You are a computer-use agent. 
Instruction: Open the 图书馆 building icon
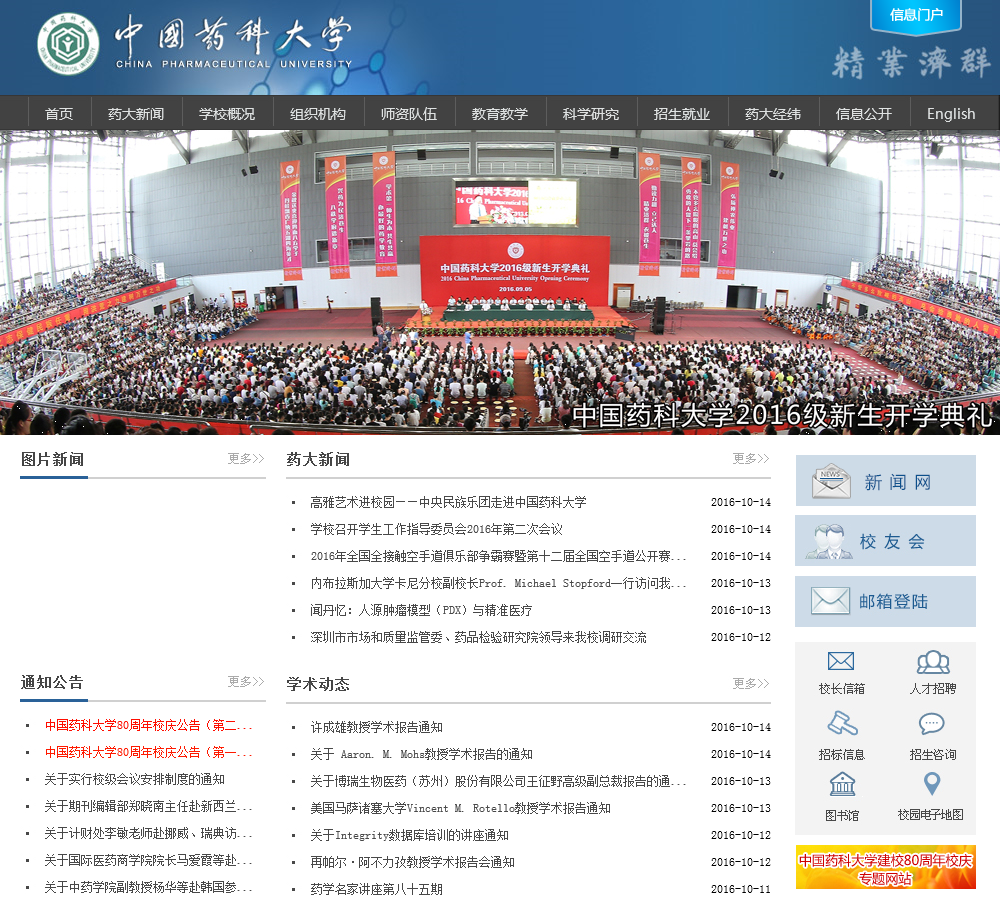point(842,784)
